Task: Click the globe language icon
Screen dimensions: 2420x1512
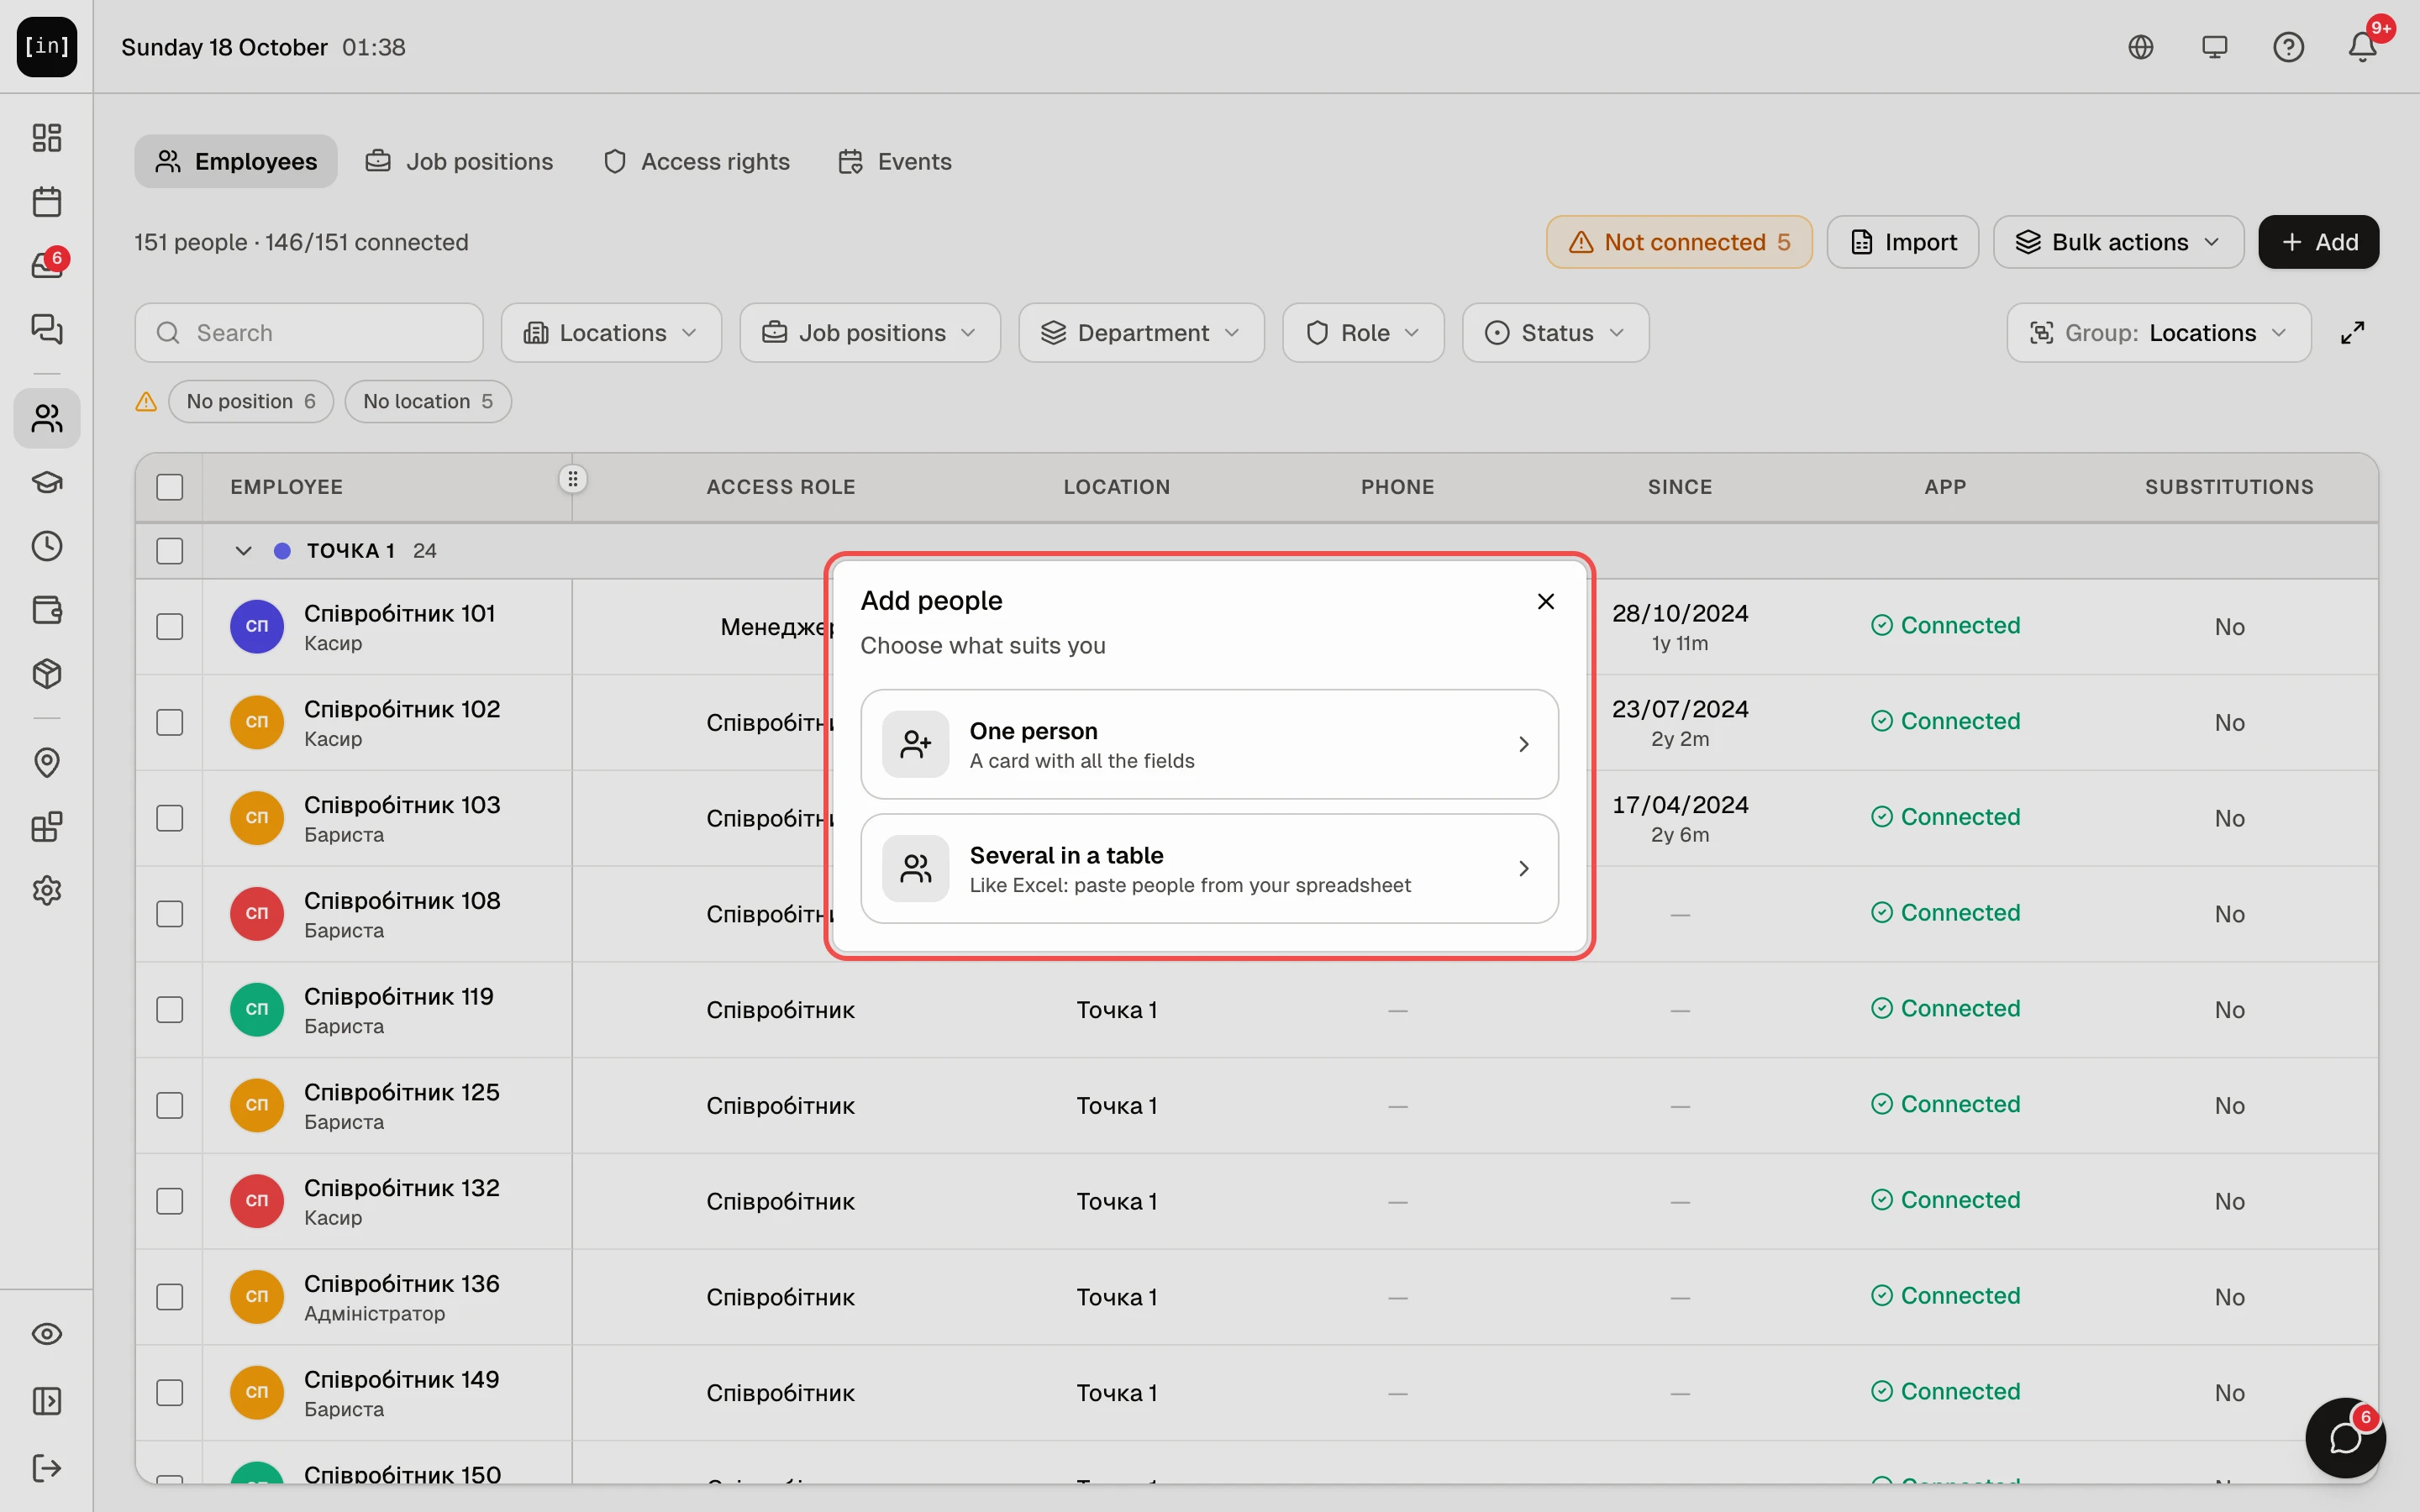Action: point(2140,47)
